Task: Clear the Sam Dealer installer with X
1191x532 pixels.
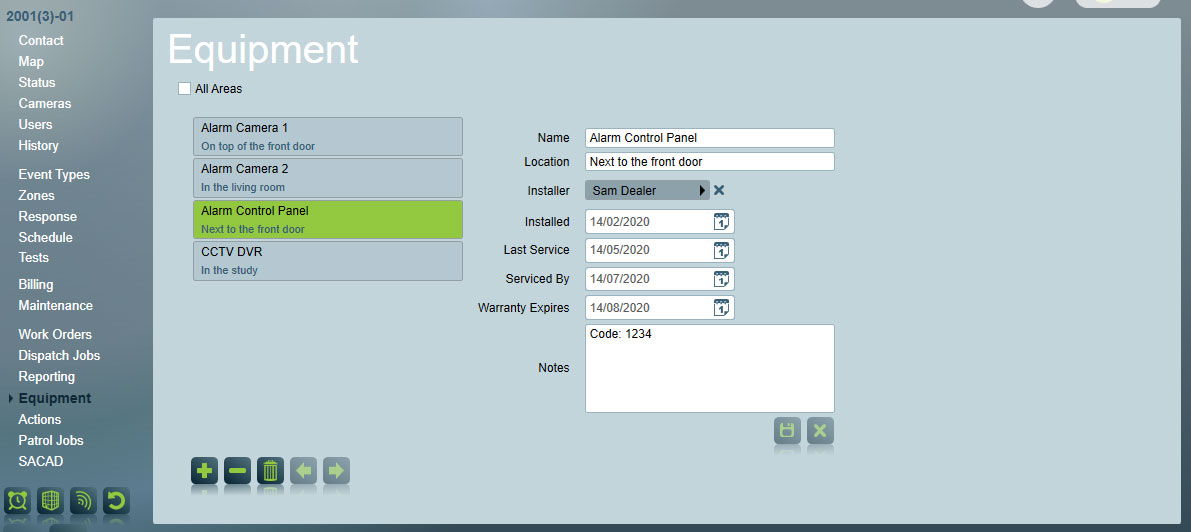Action: pyautogui.click(x=719, y=190)
